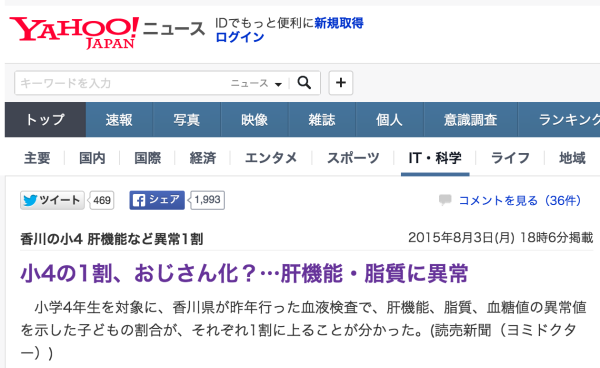Click the tweet count 469 bubble
The height and width of the screenshot is (368, 600).
tap(101, 200)
